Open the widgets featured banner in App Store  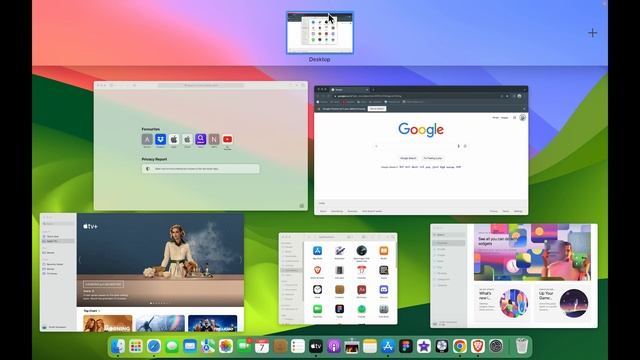pyautogui.click(x=532, y=252)
